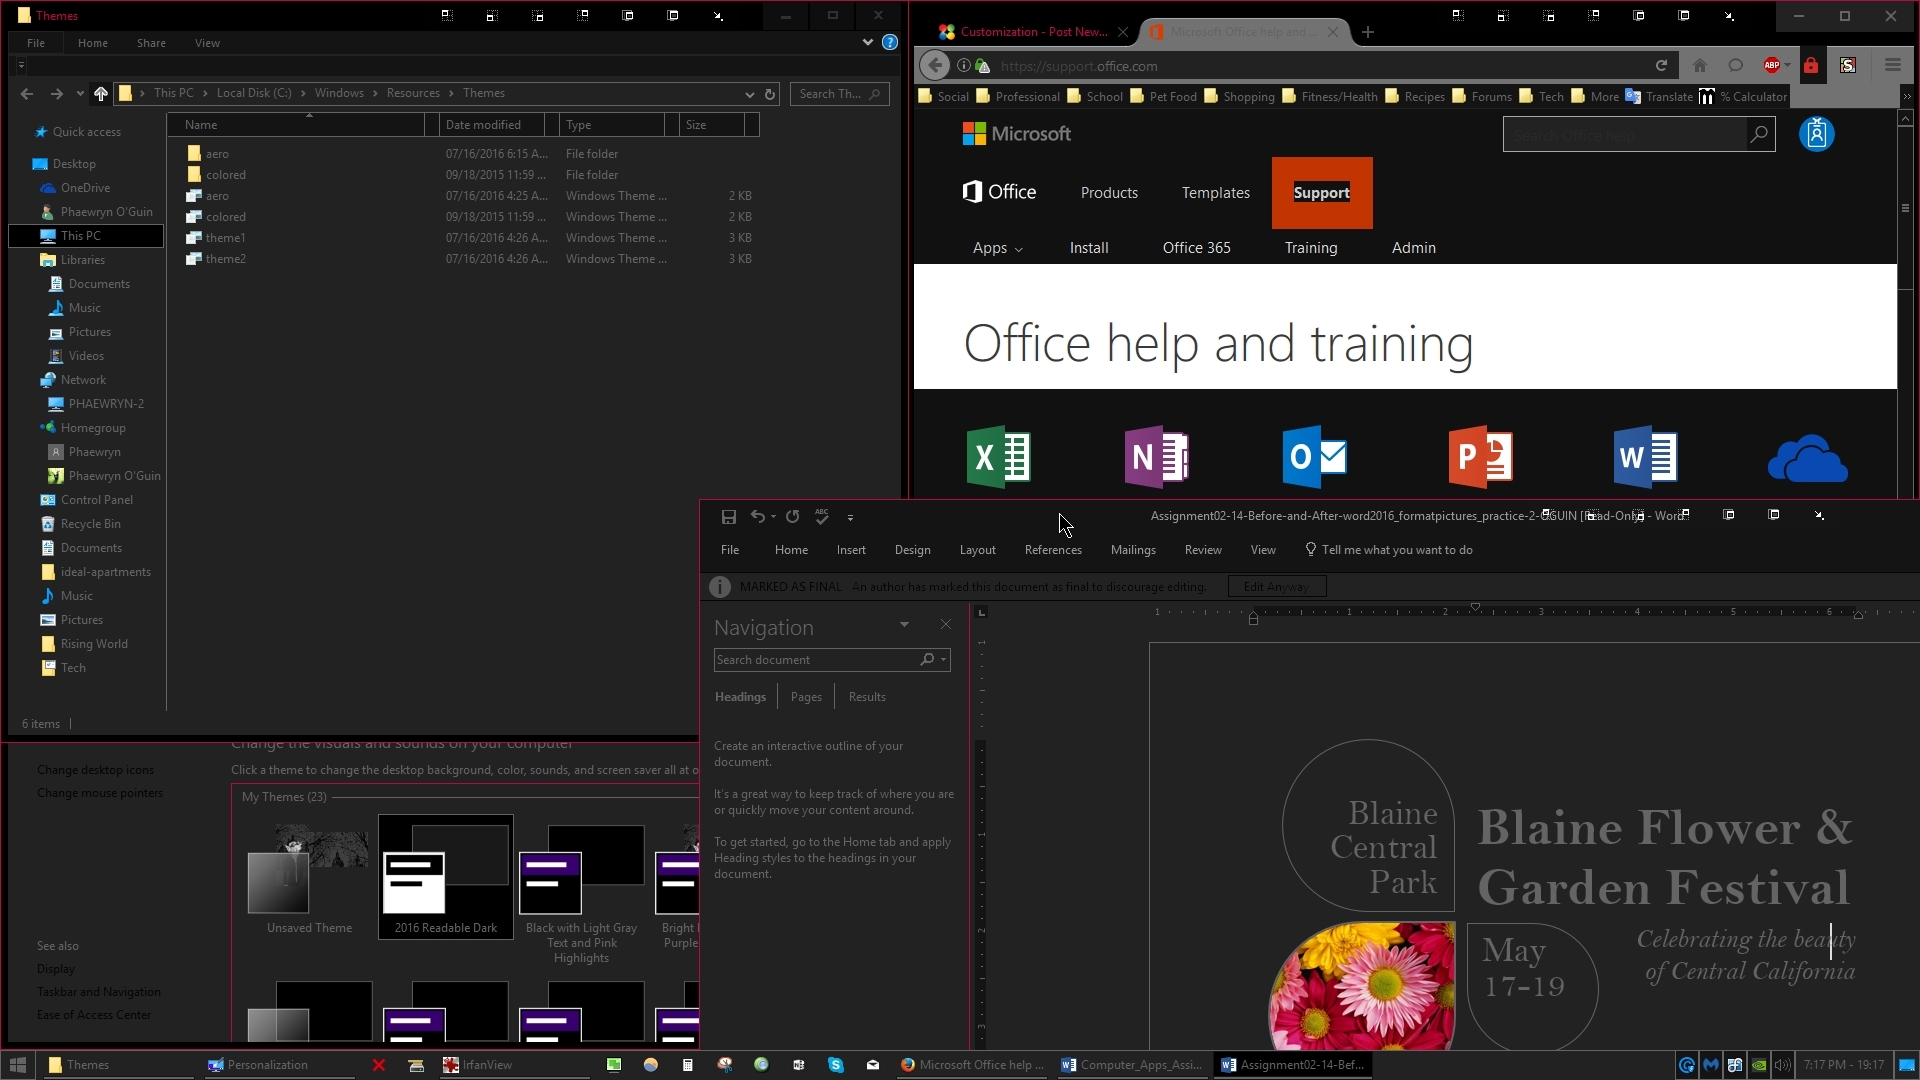Open the Firefox hamburger menu

pyautogui.click(x=1892, y=66)
